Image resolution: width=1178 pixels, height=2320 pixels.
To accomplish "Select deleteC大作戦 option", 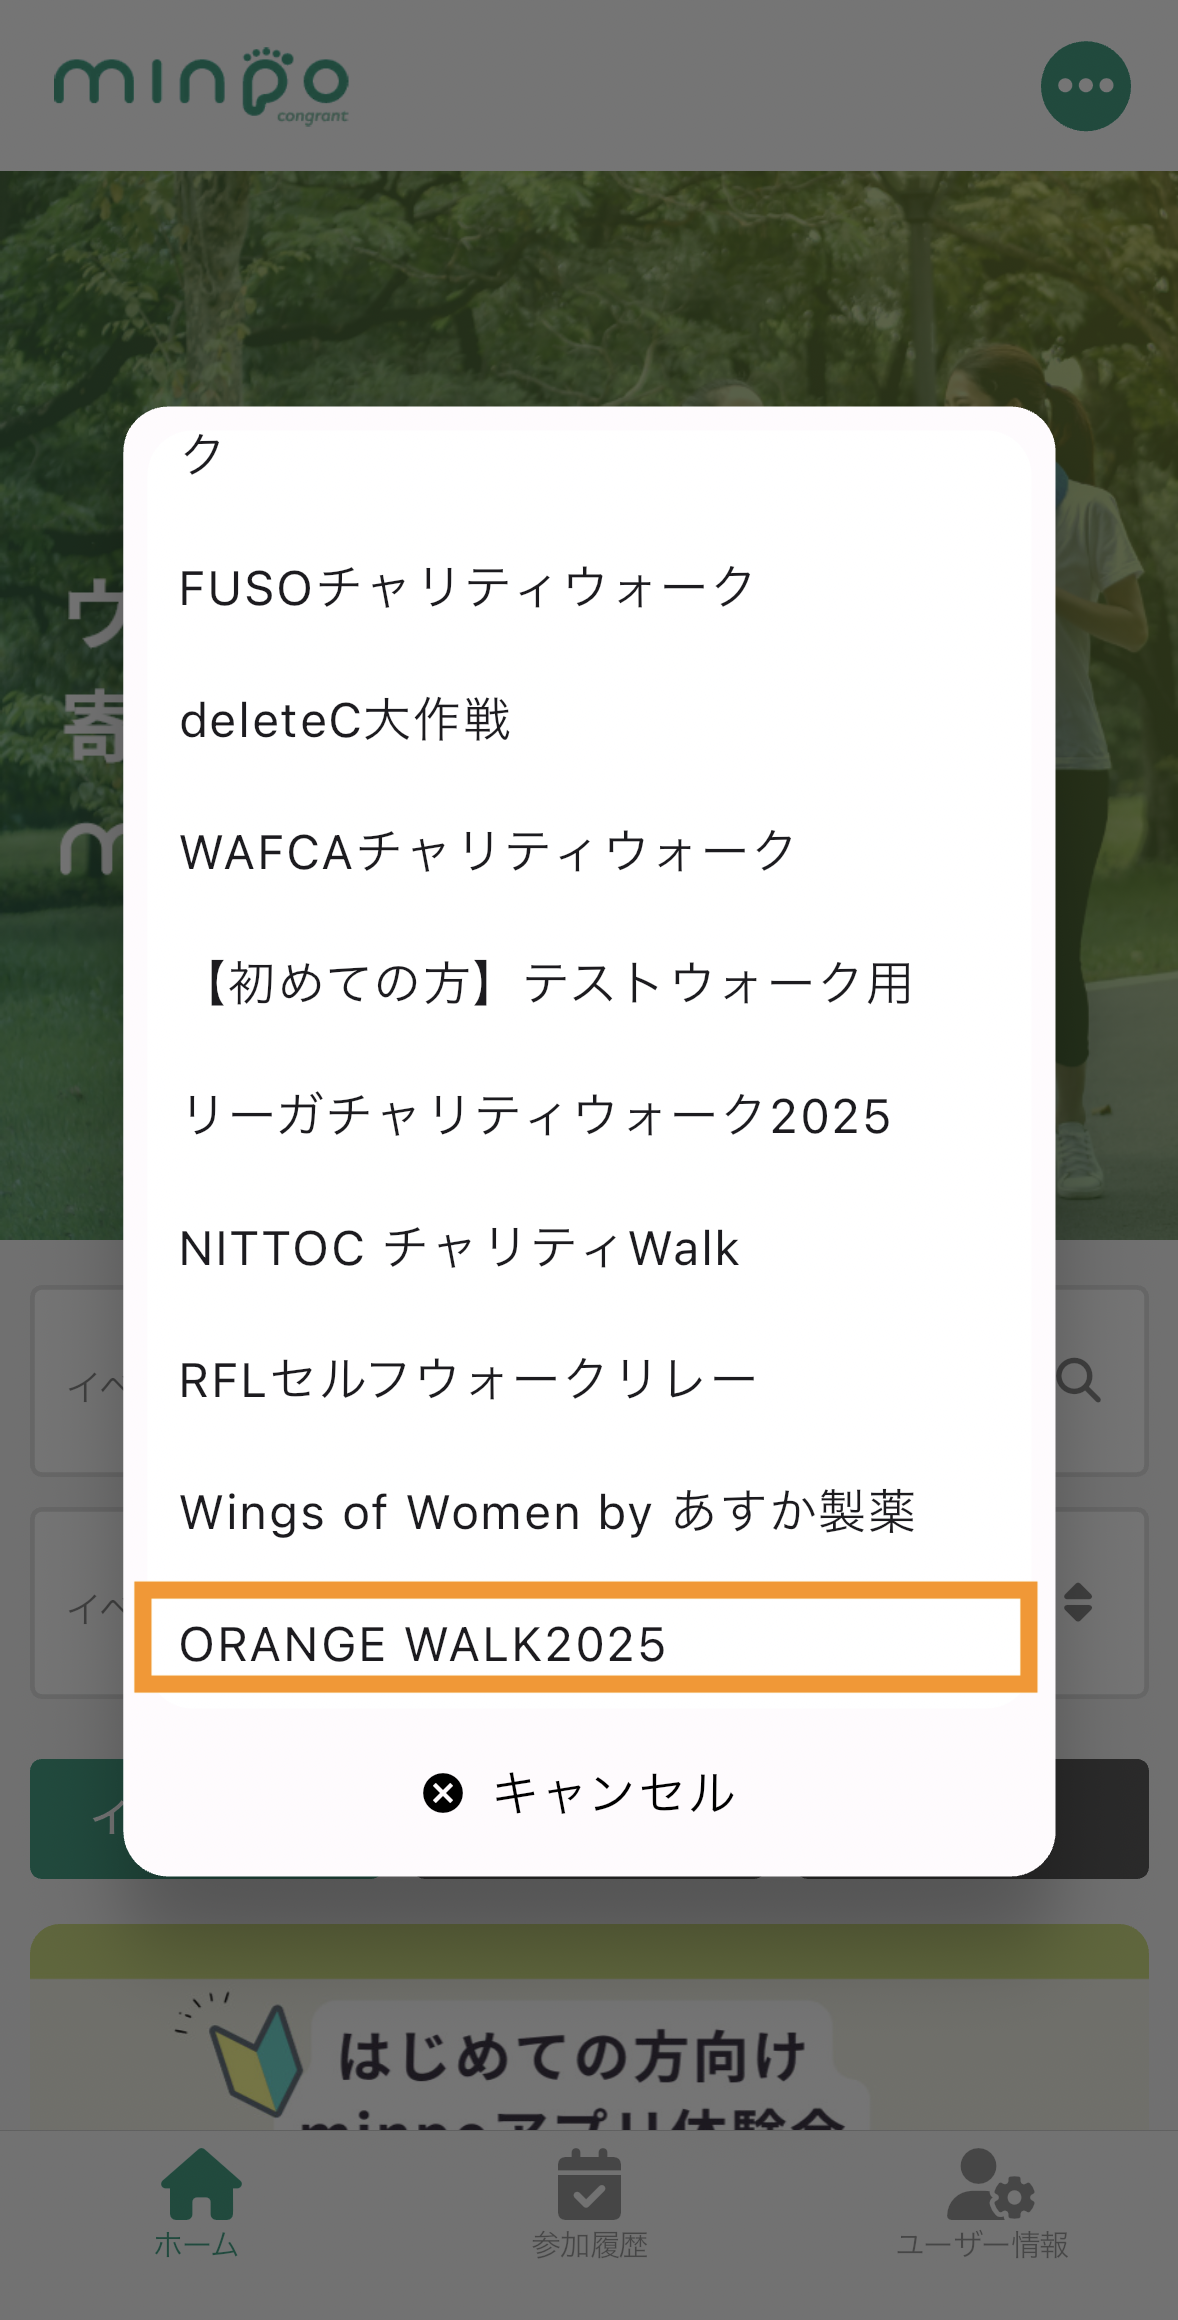I will 345,720.
